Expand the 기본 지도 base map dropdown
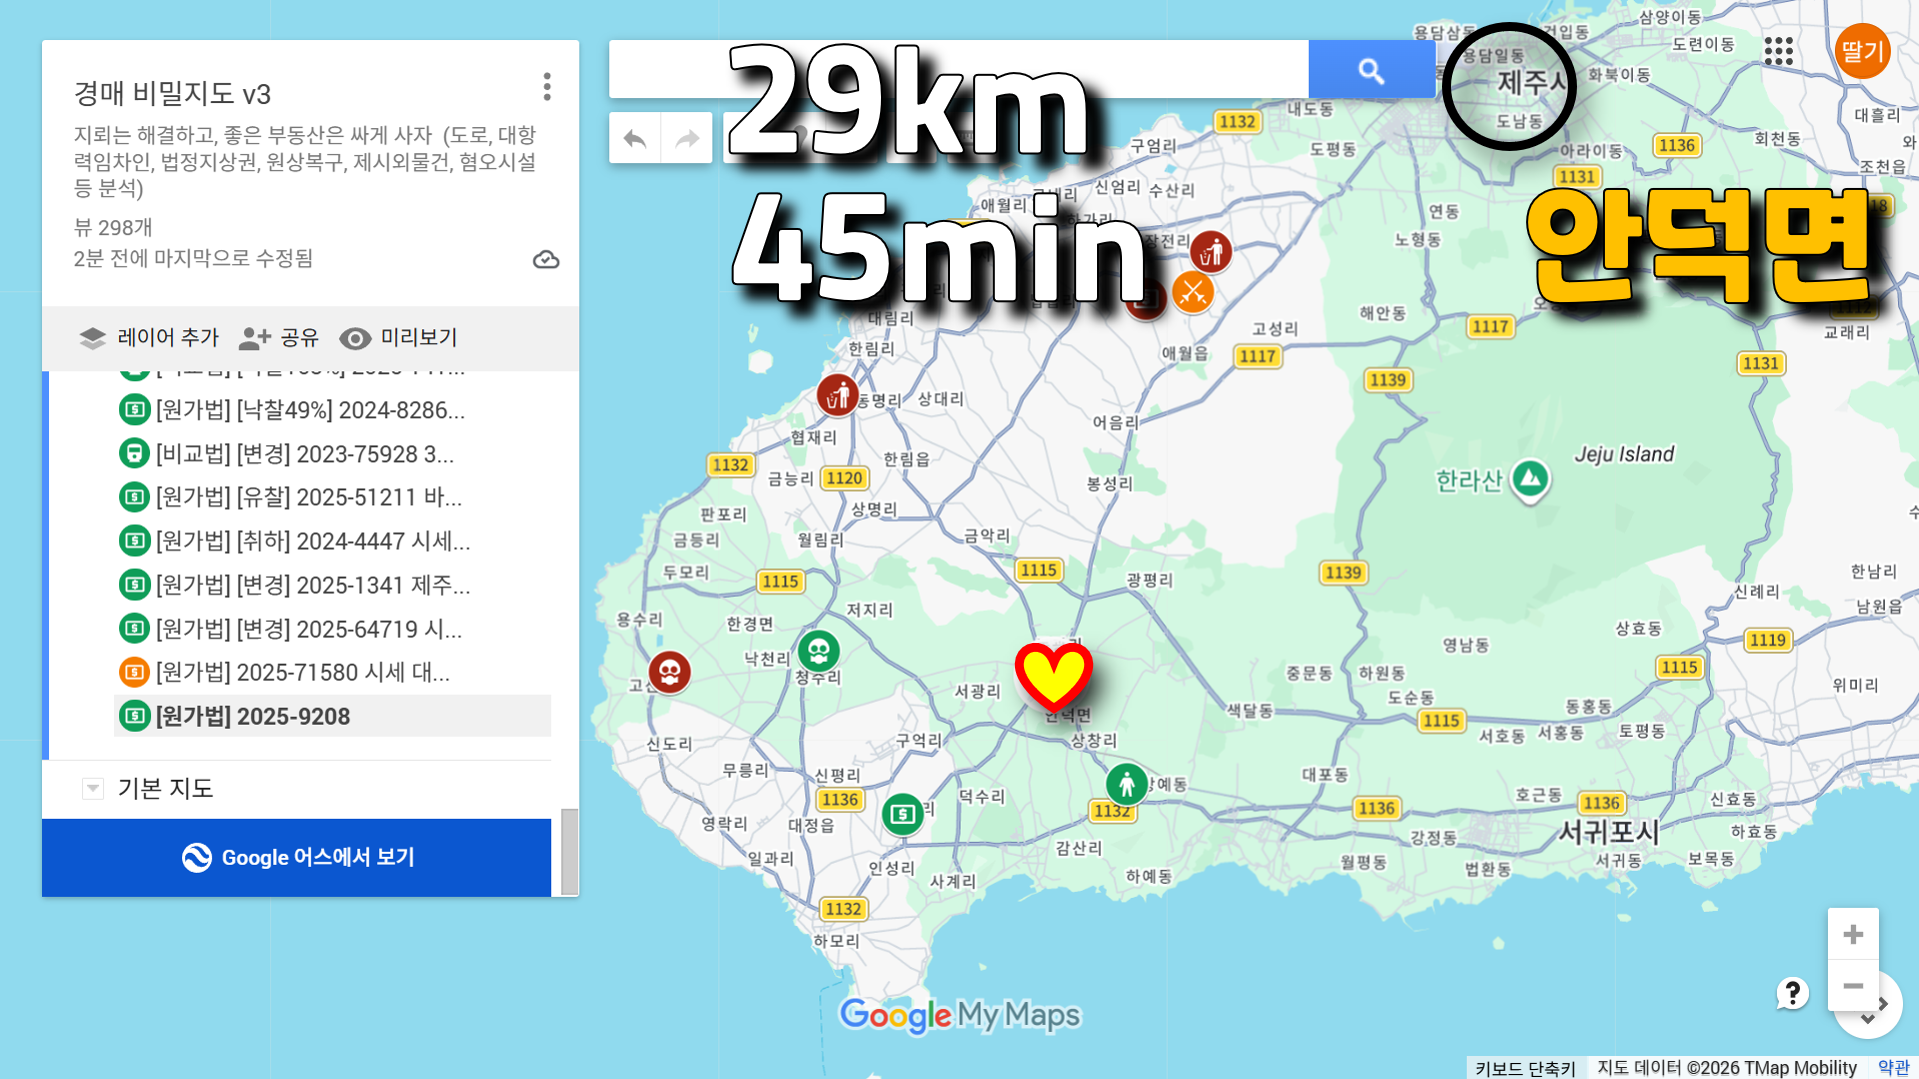Viewport: 1919px width, 1079px height. [x=93, y=788]
